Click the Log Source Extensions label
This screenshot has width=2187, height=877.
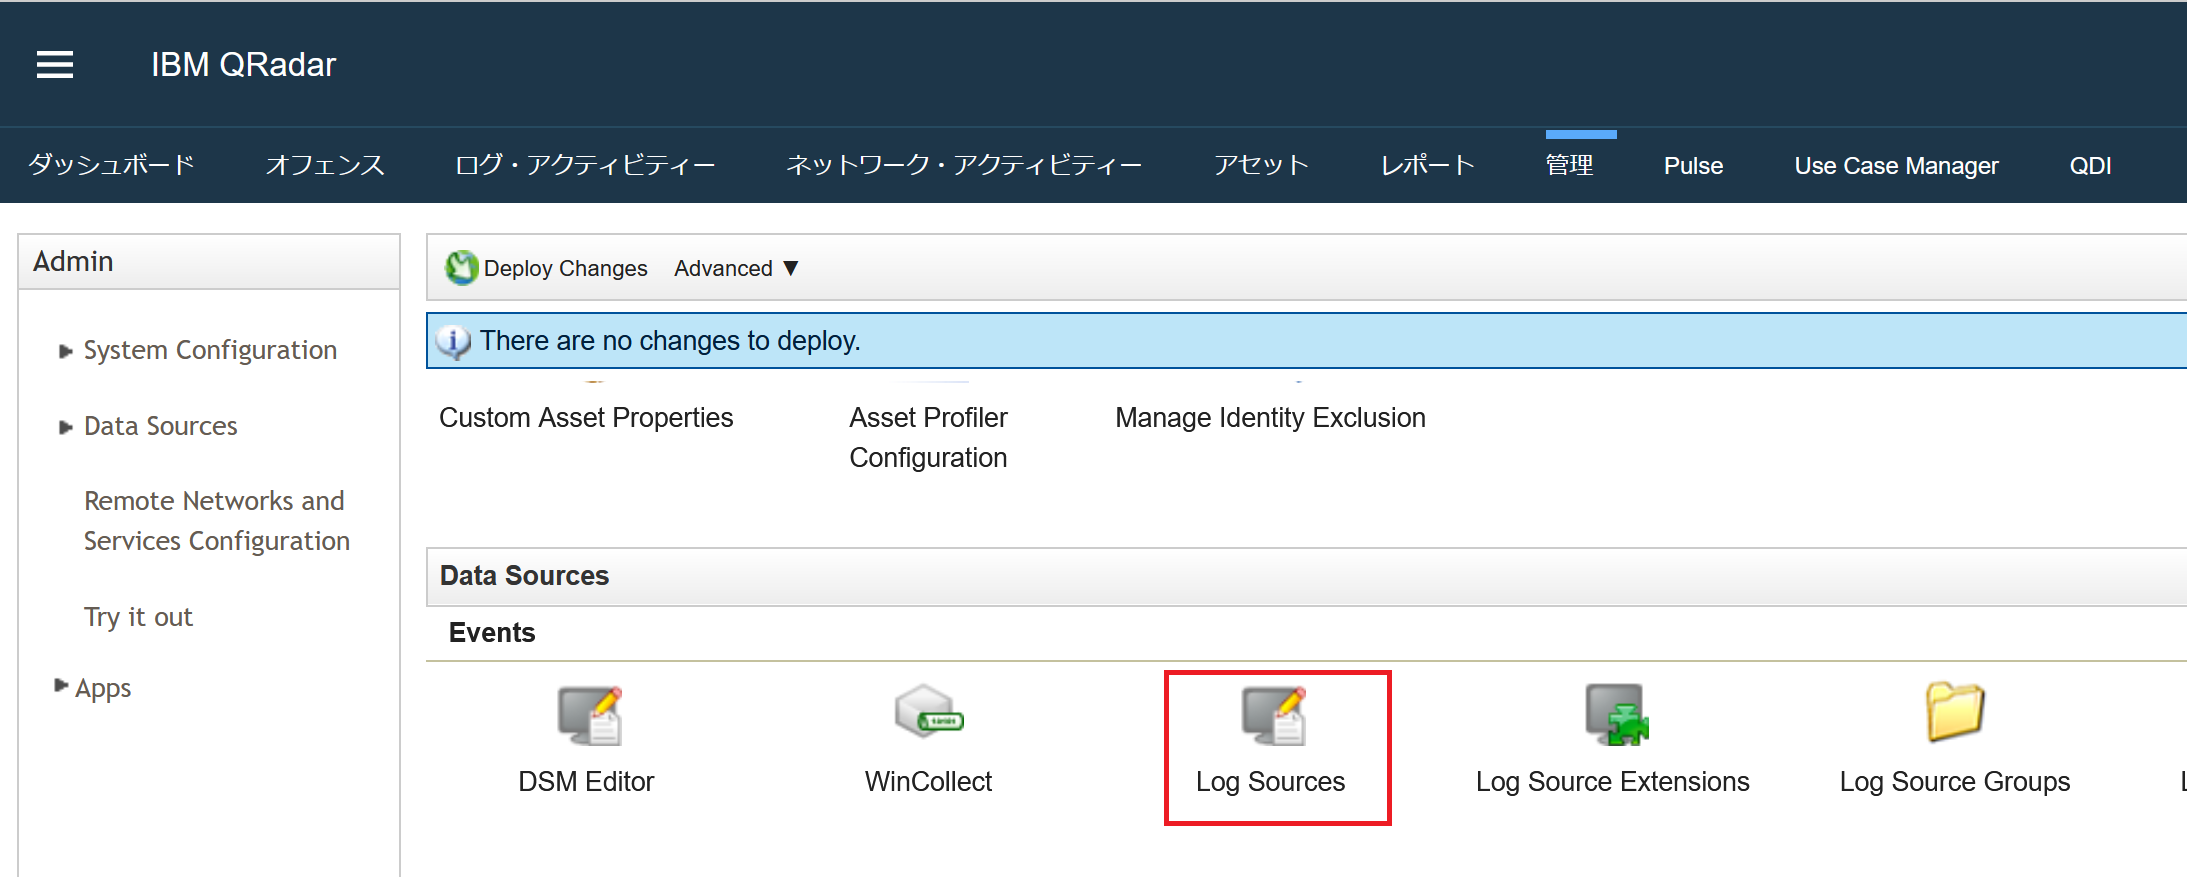tap(1612, 782)
